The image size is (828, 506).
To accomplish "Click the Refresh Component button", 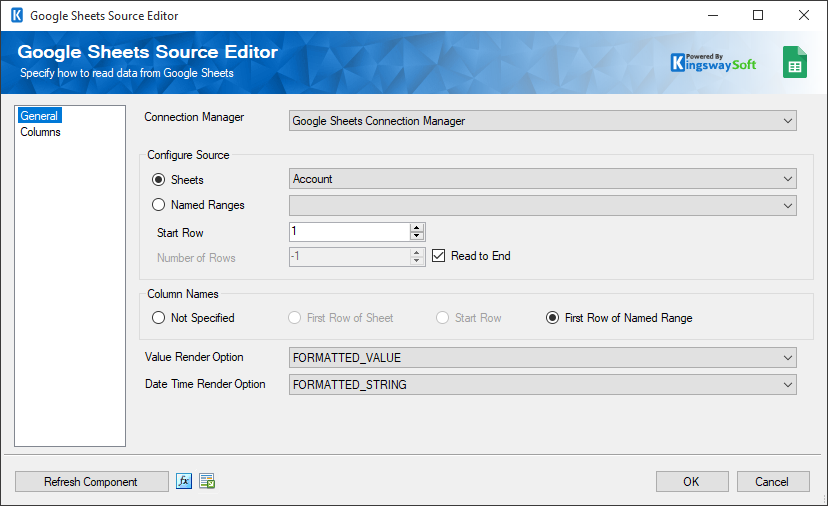I will coord(91,481).
